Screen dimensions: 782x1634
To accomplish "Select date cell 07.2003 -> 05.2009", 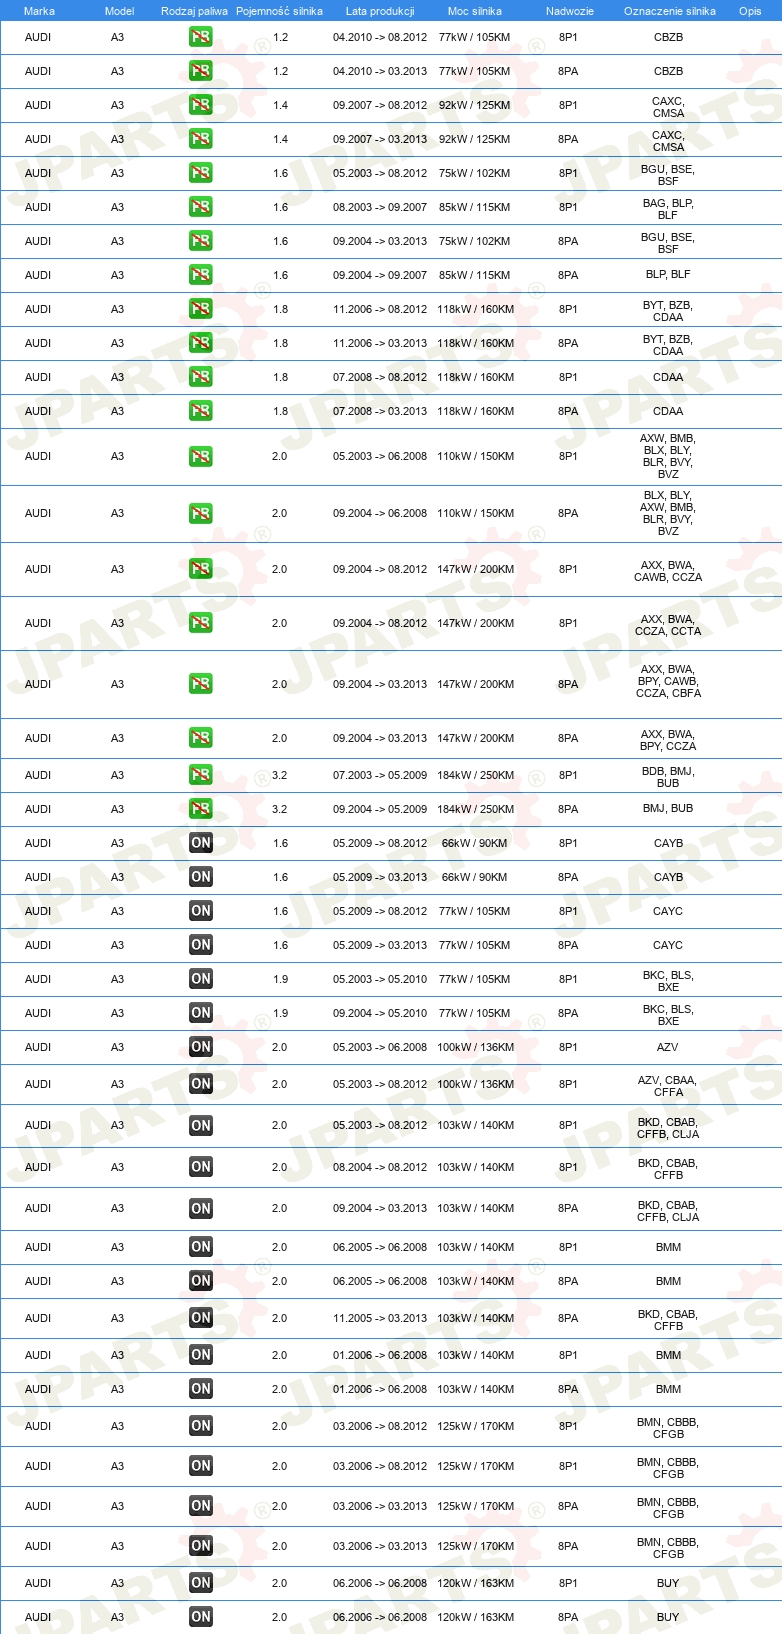I will (x=380, y=775).
